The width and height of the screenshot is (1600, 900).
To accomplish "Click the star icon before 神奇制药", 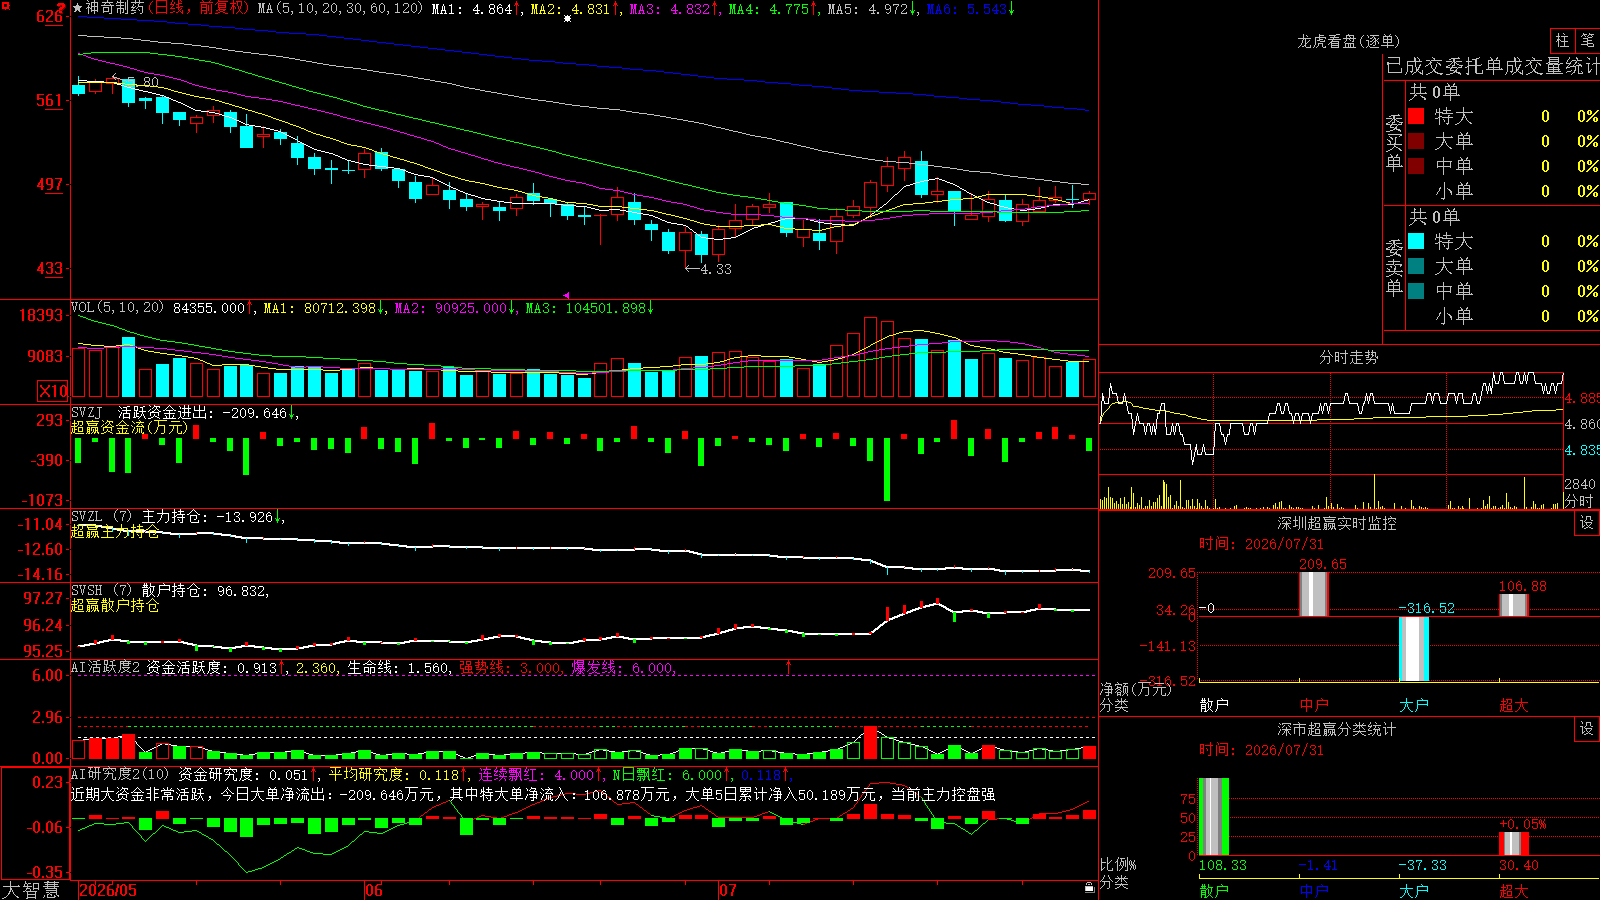I will pos(78,8).
